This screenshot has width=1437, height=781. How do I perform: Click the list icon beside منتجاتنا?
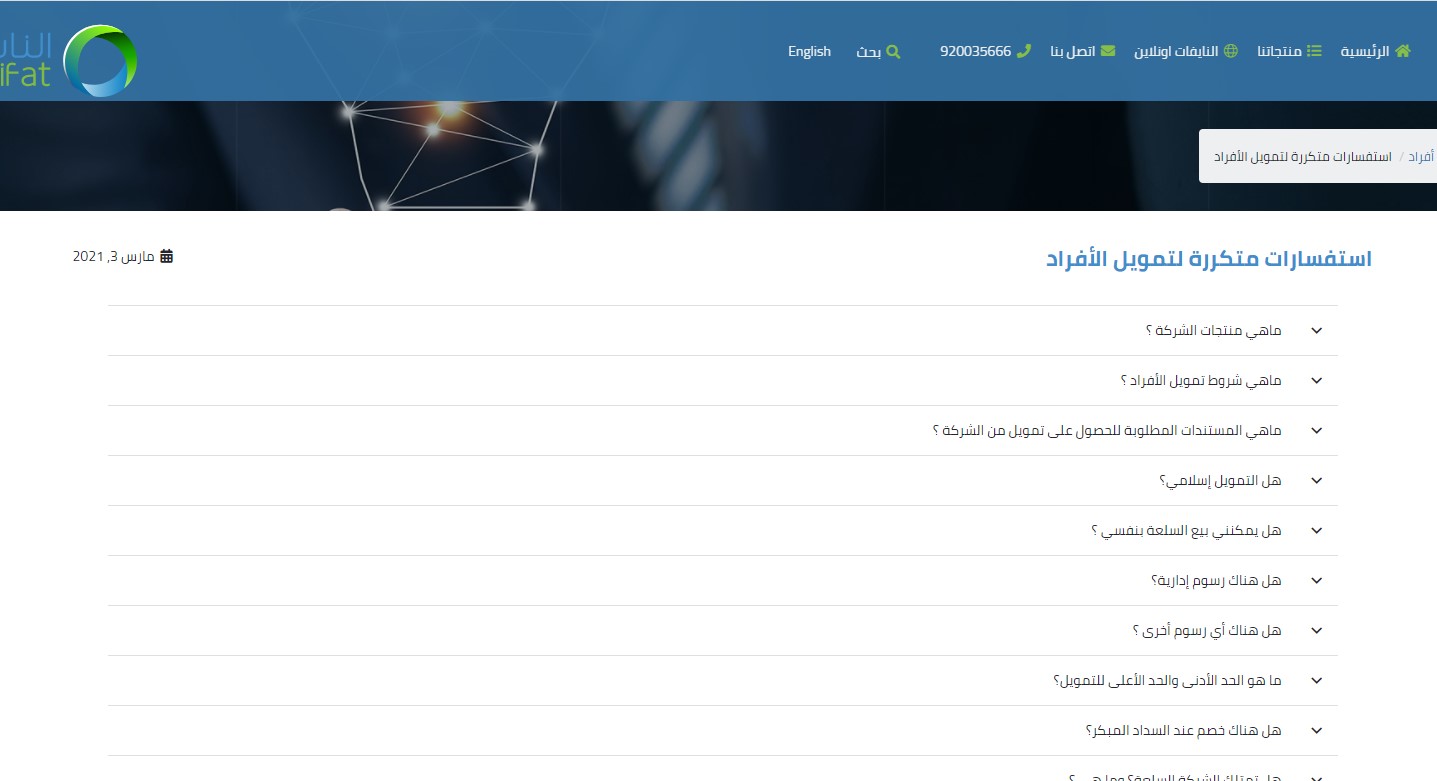tap(1314, 51)
